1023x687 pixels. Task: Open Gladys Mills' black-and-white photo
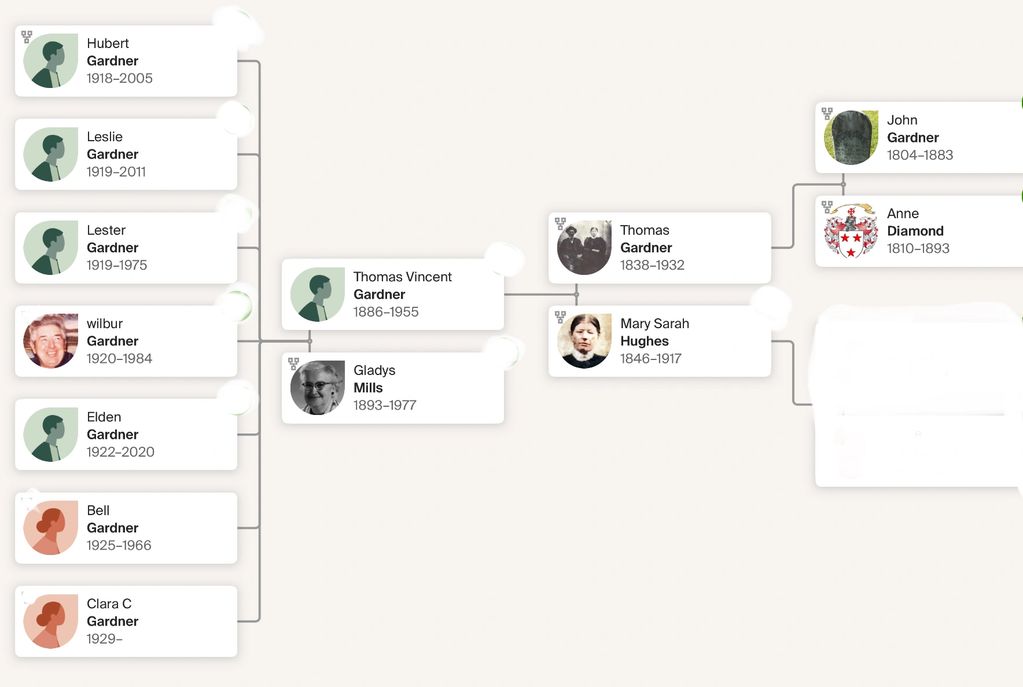318,388
